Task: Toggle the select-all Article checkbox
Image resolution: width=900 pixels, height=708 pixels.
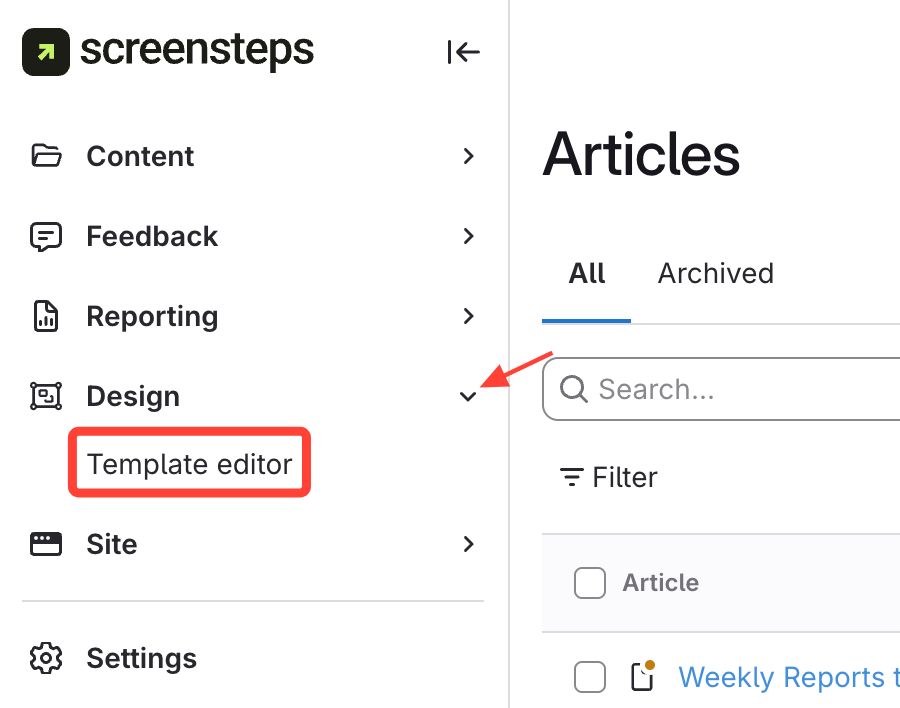Action: (x=590, y=583)
